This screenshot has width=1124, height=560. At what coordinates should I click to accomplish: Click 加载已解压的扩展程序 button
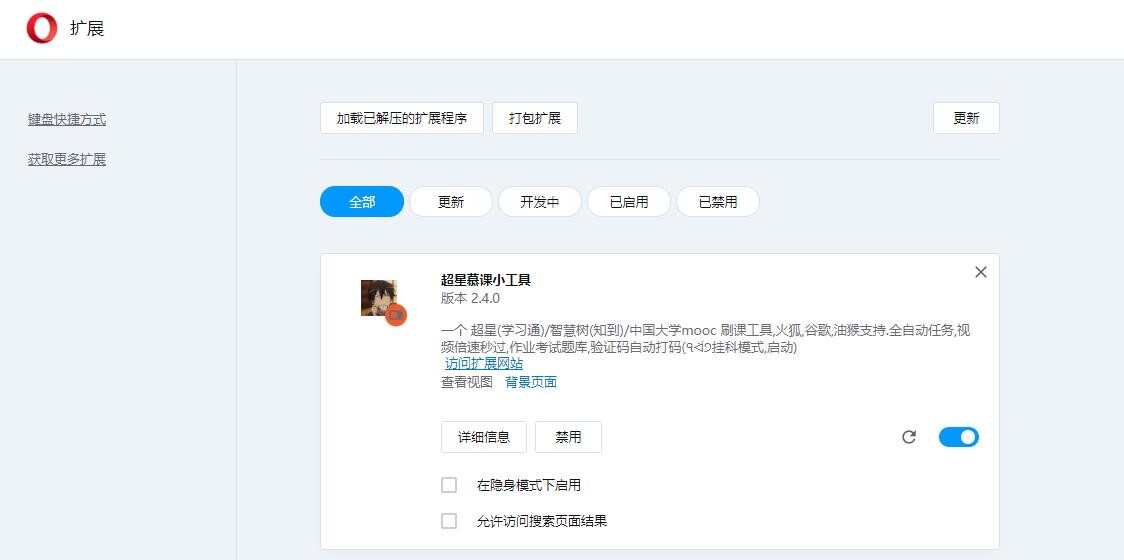click(402, 118)
